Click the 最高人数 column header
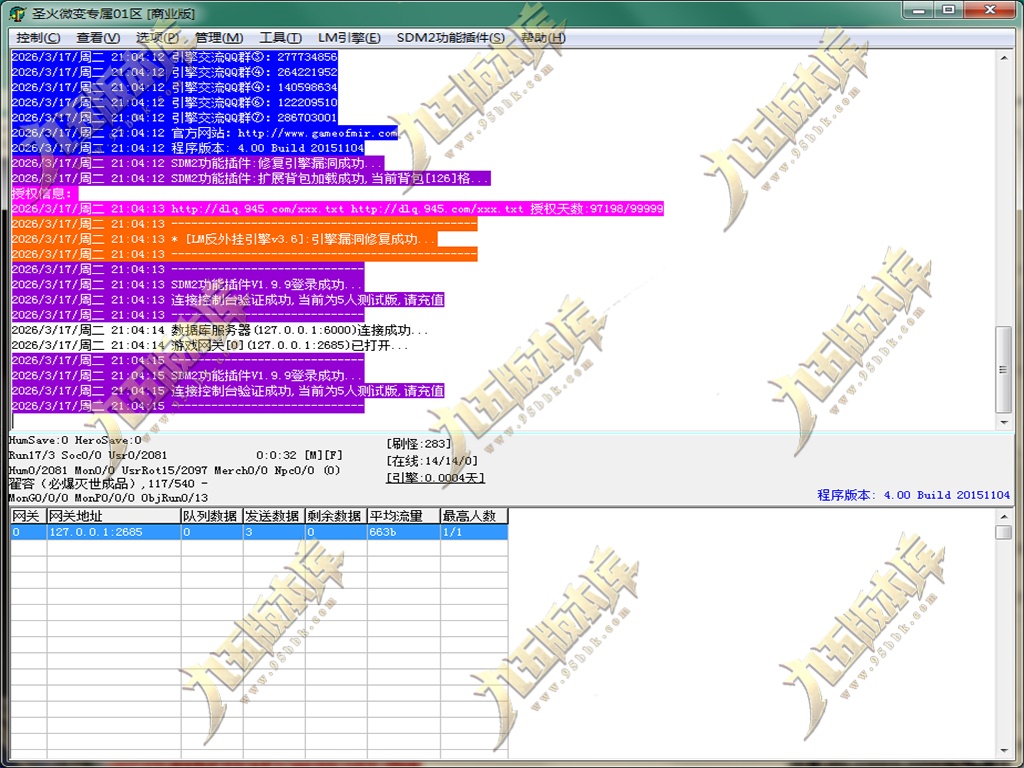 point(474,516)
